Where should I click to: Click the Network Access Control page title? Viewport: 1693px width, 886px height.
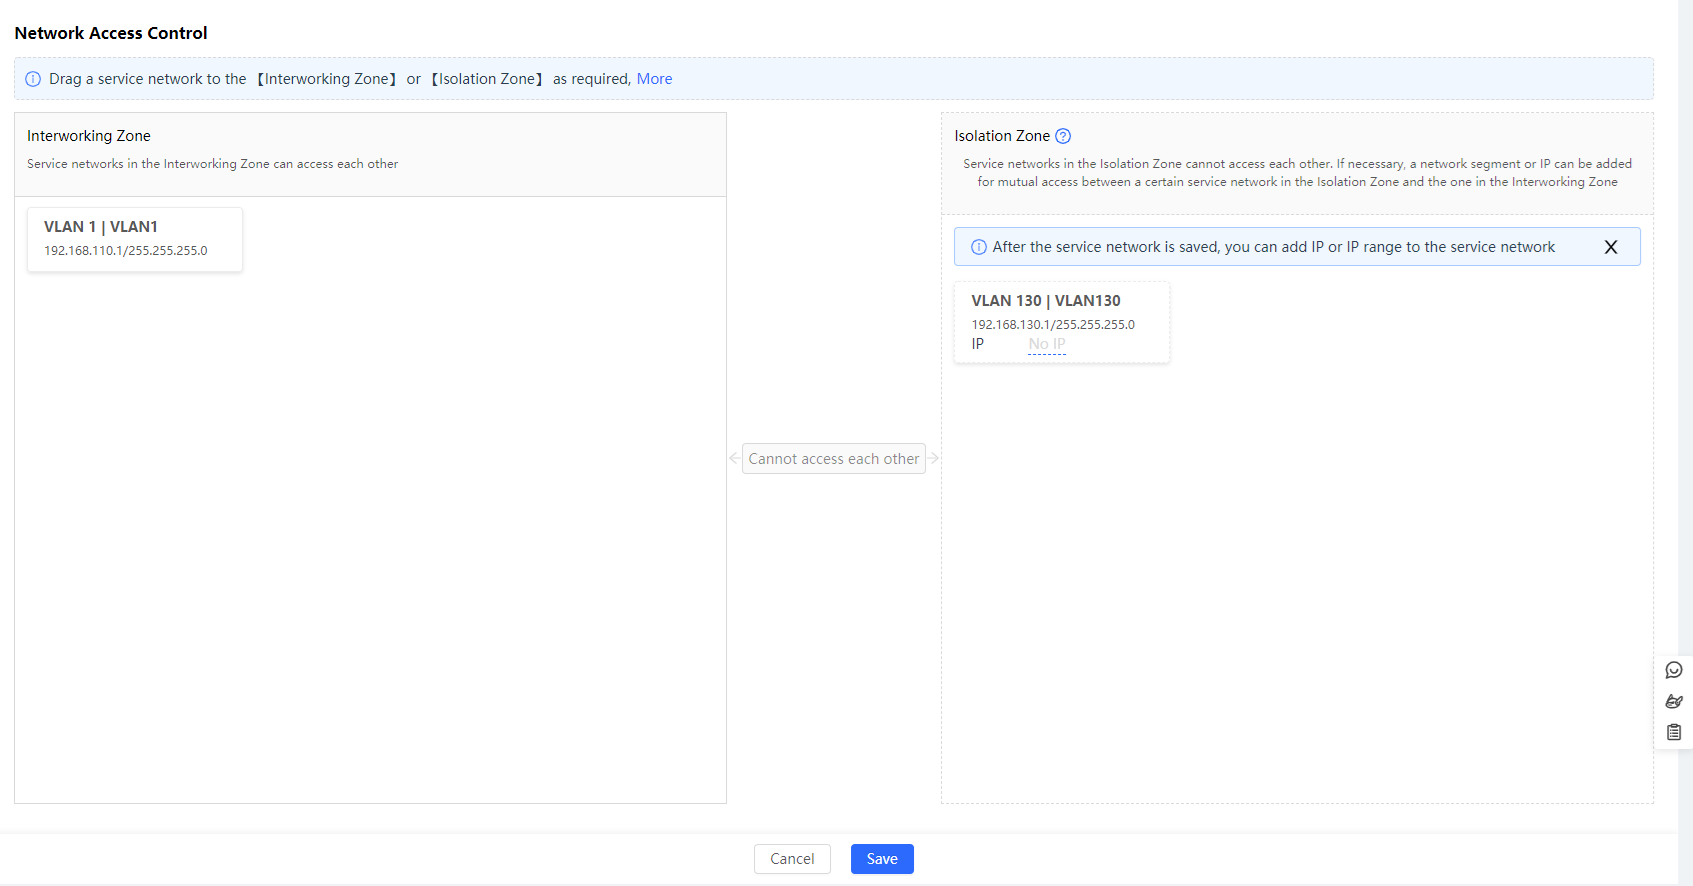111,33
